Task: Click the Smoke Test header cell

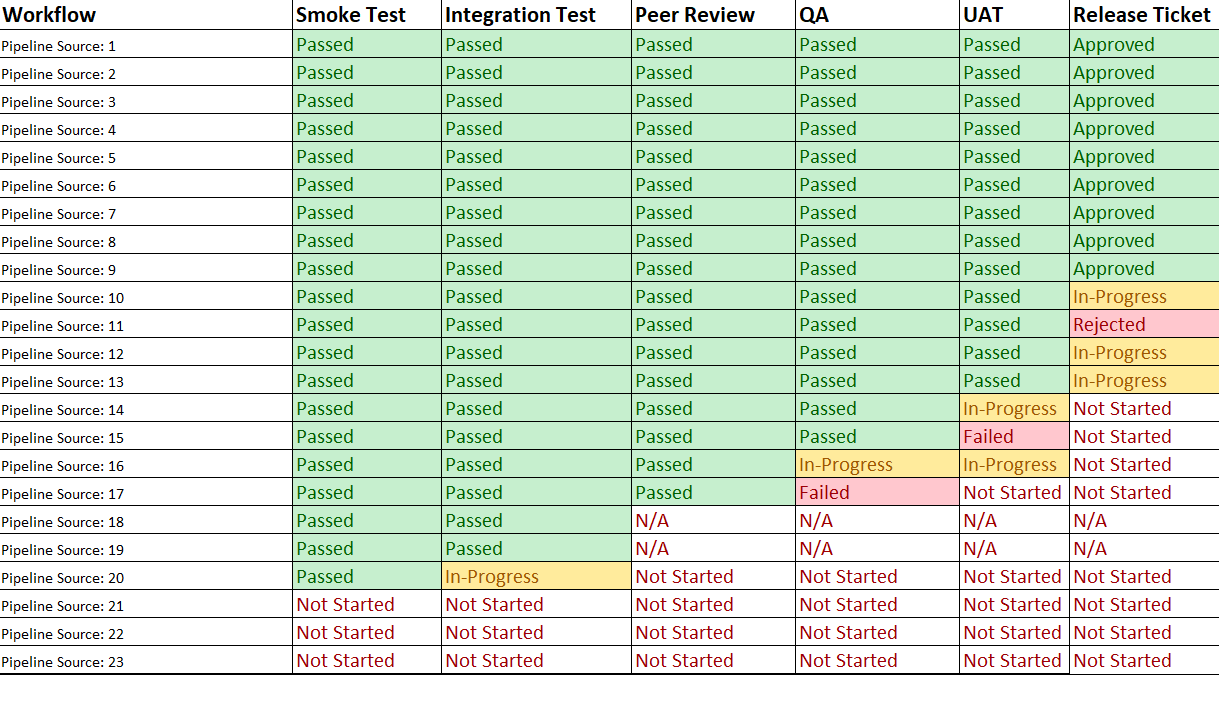Action: click(367, 15)
